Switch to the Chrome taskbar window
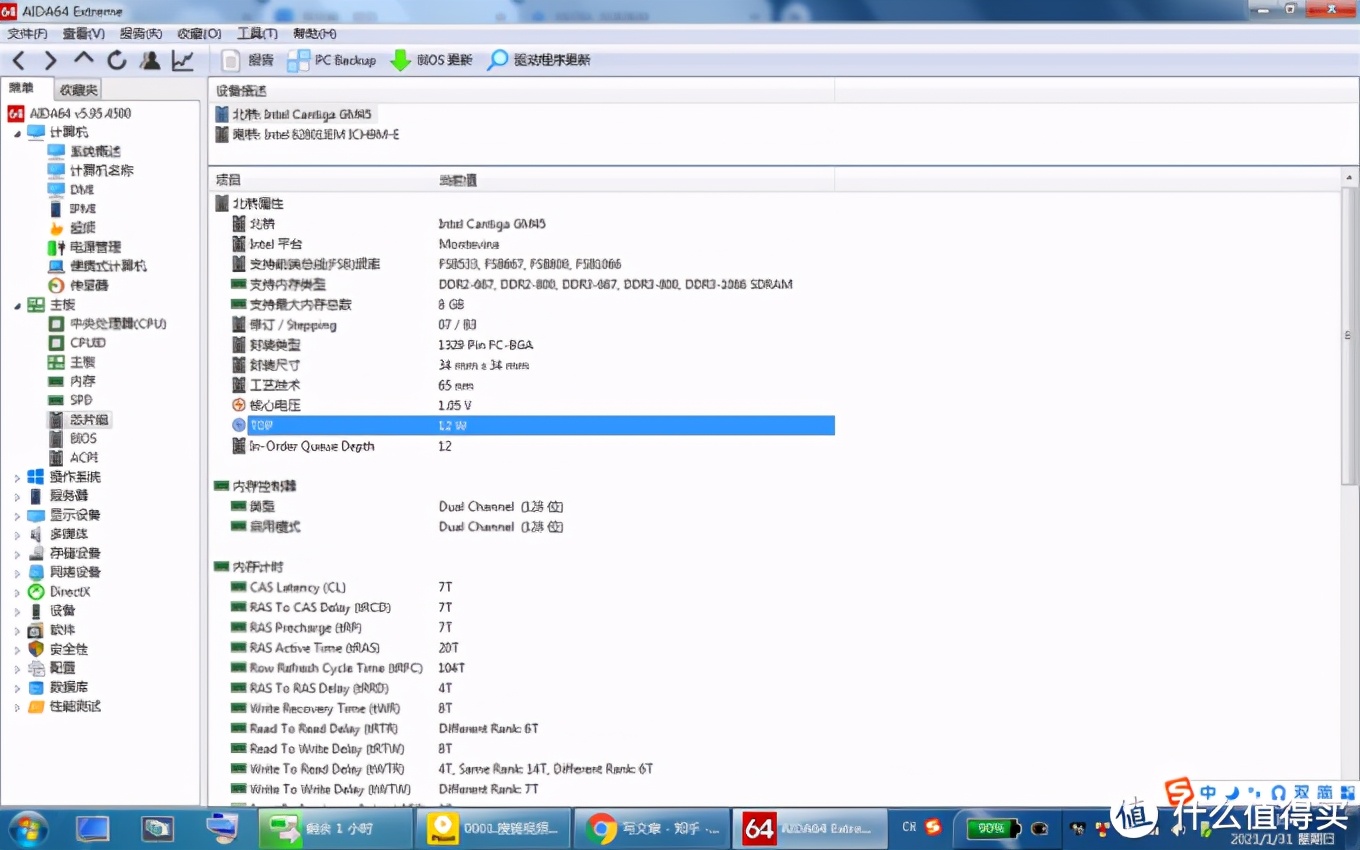The height and width of the screenshot is (850, 1360). pos(651,828)
